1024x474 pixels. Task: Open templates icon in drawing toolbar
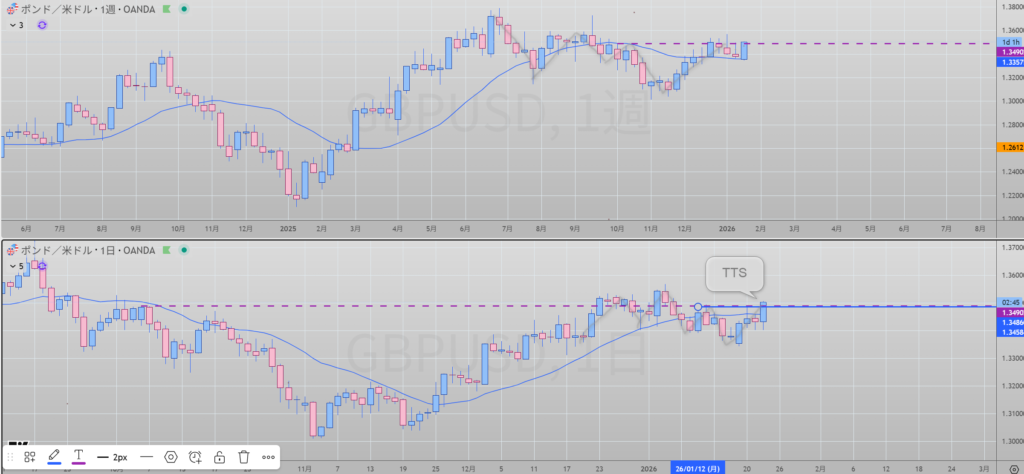[30, 457]
